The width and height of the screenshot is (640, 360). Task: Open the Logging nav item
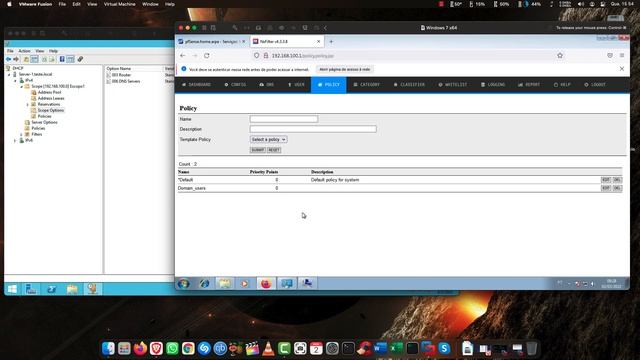coord(493,84)
